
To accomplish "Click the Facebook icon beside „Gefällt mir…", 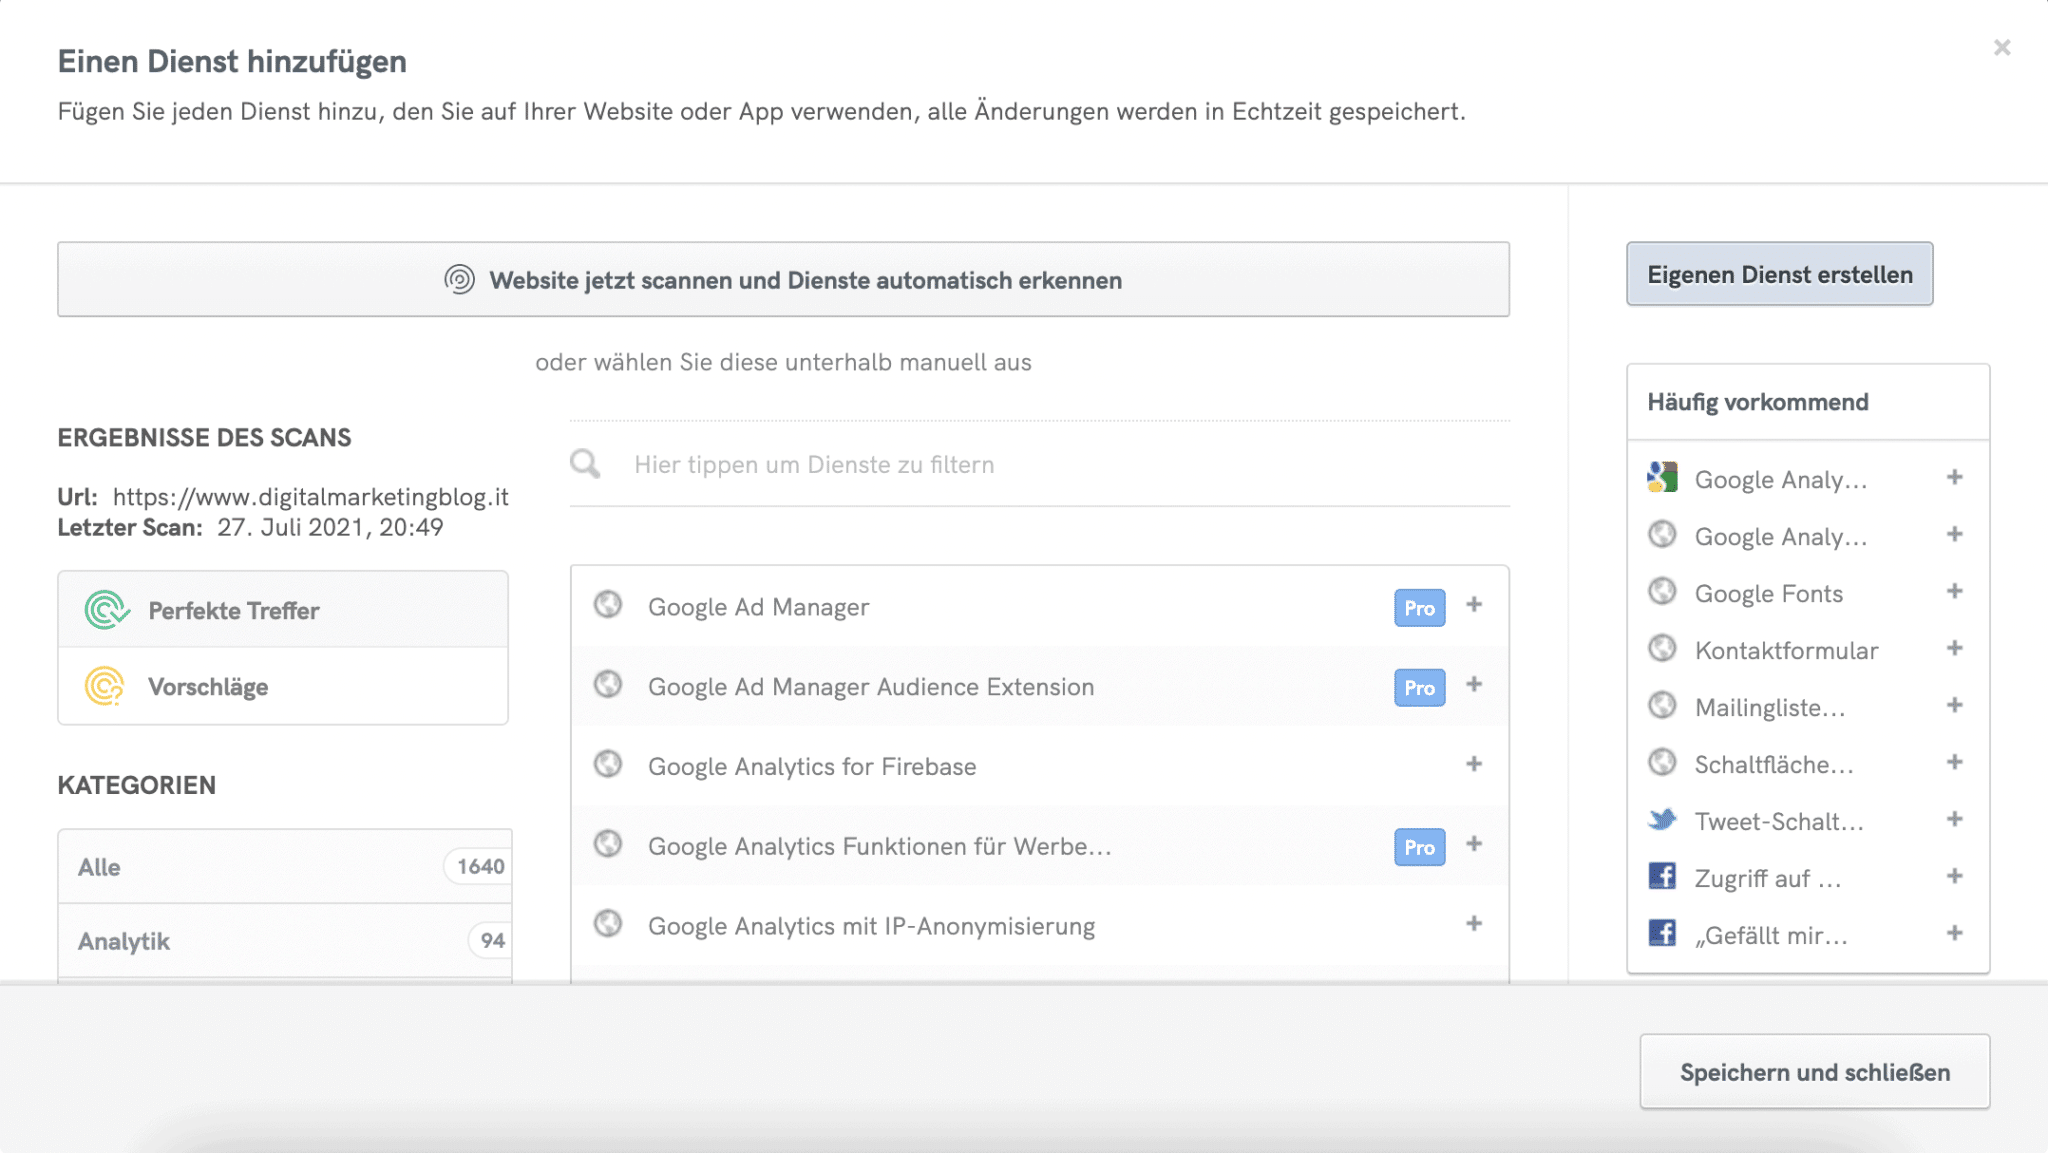I will tap(1662, 934).
